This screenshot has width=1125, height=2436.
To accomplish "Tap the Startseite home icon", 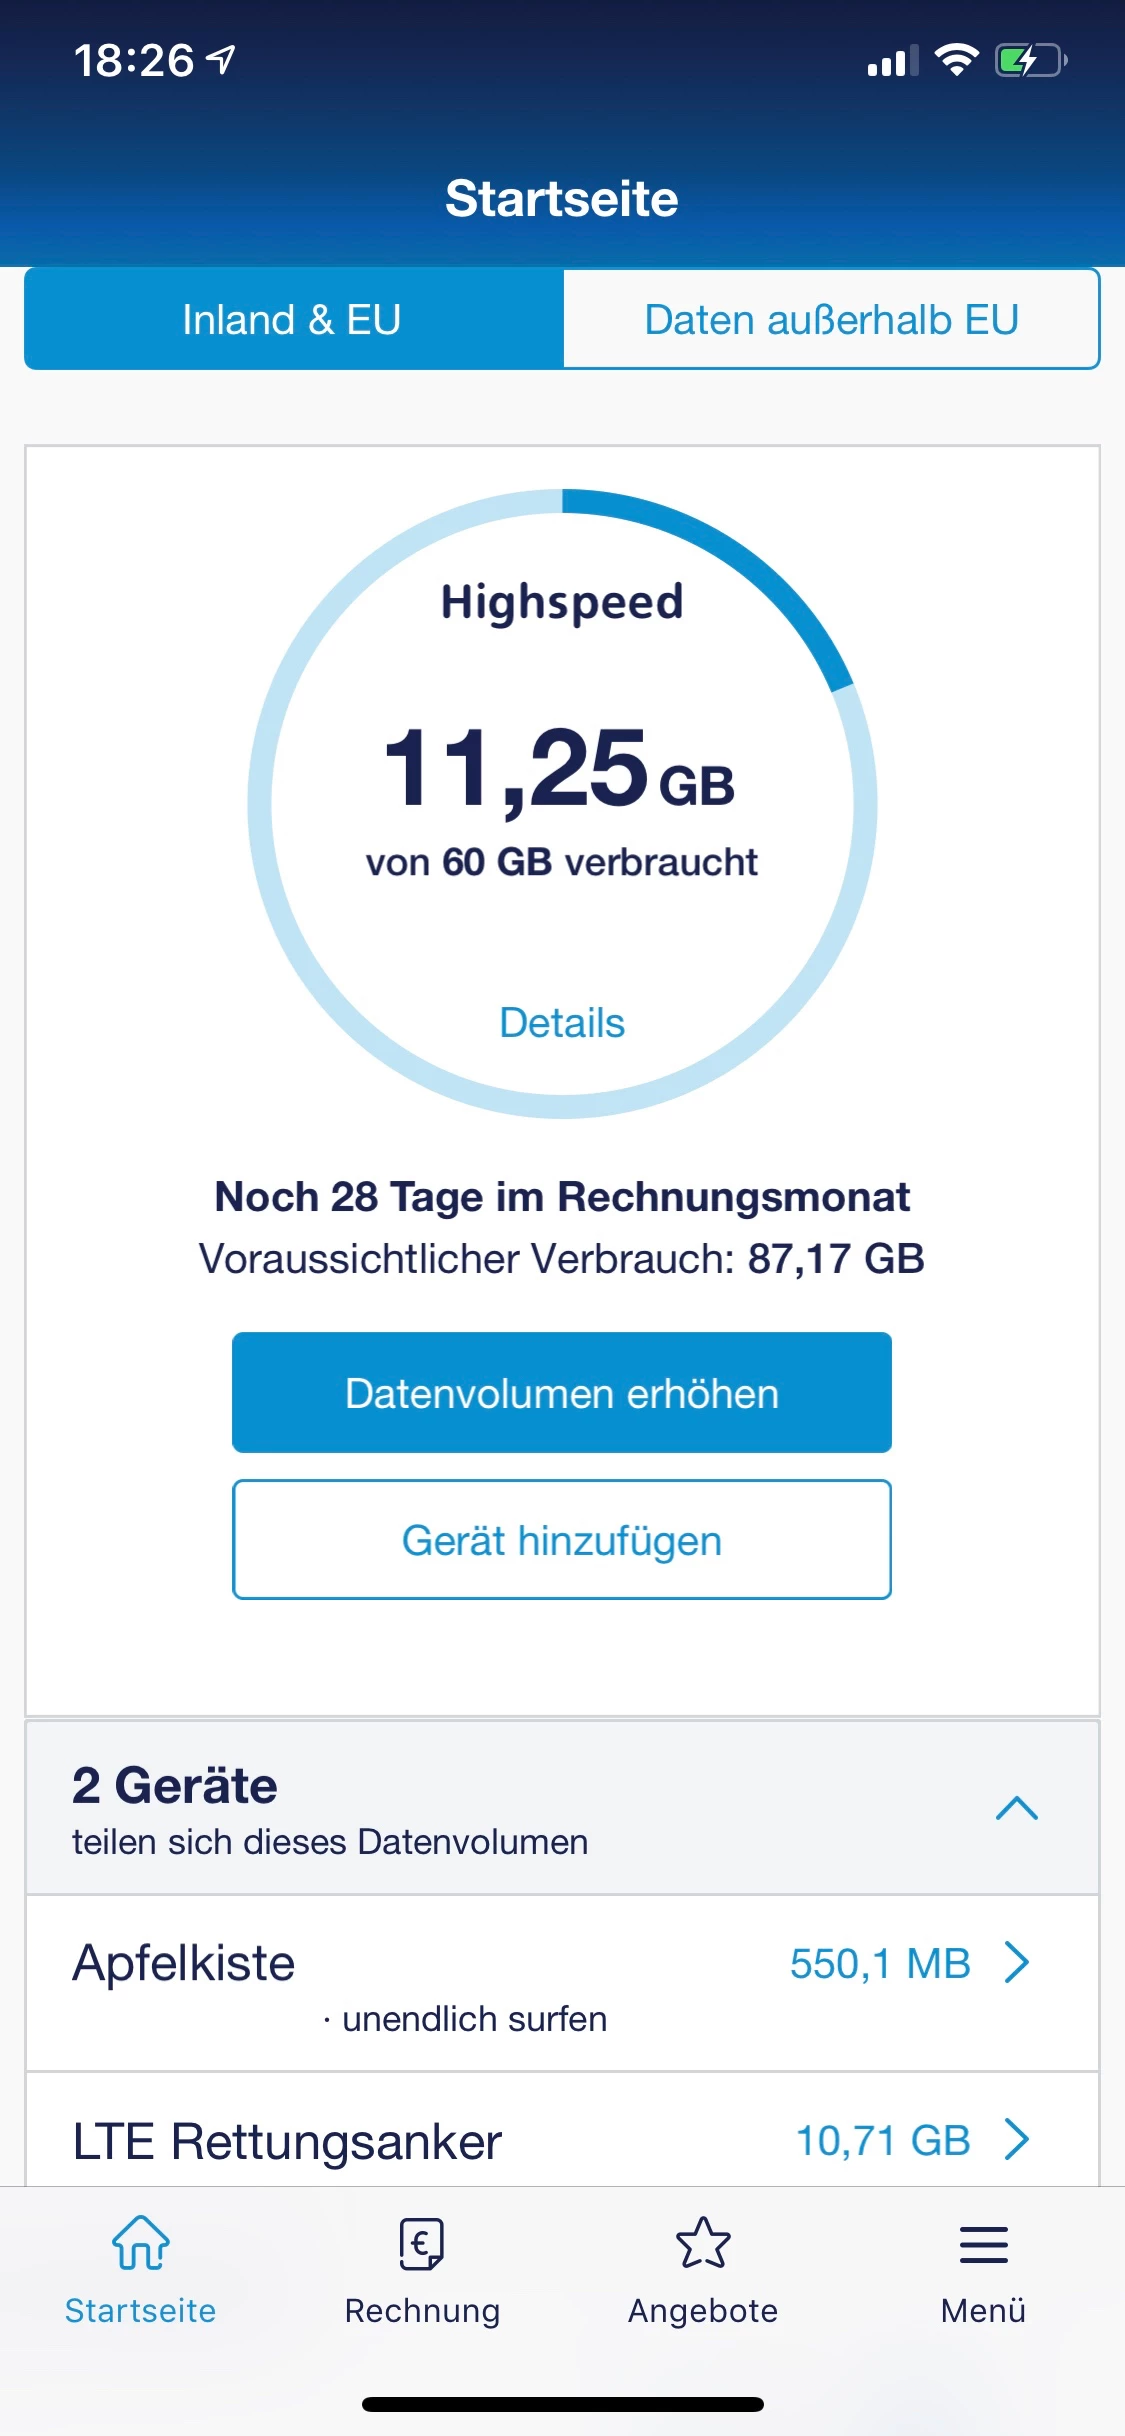I will pos(140,2243).
